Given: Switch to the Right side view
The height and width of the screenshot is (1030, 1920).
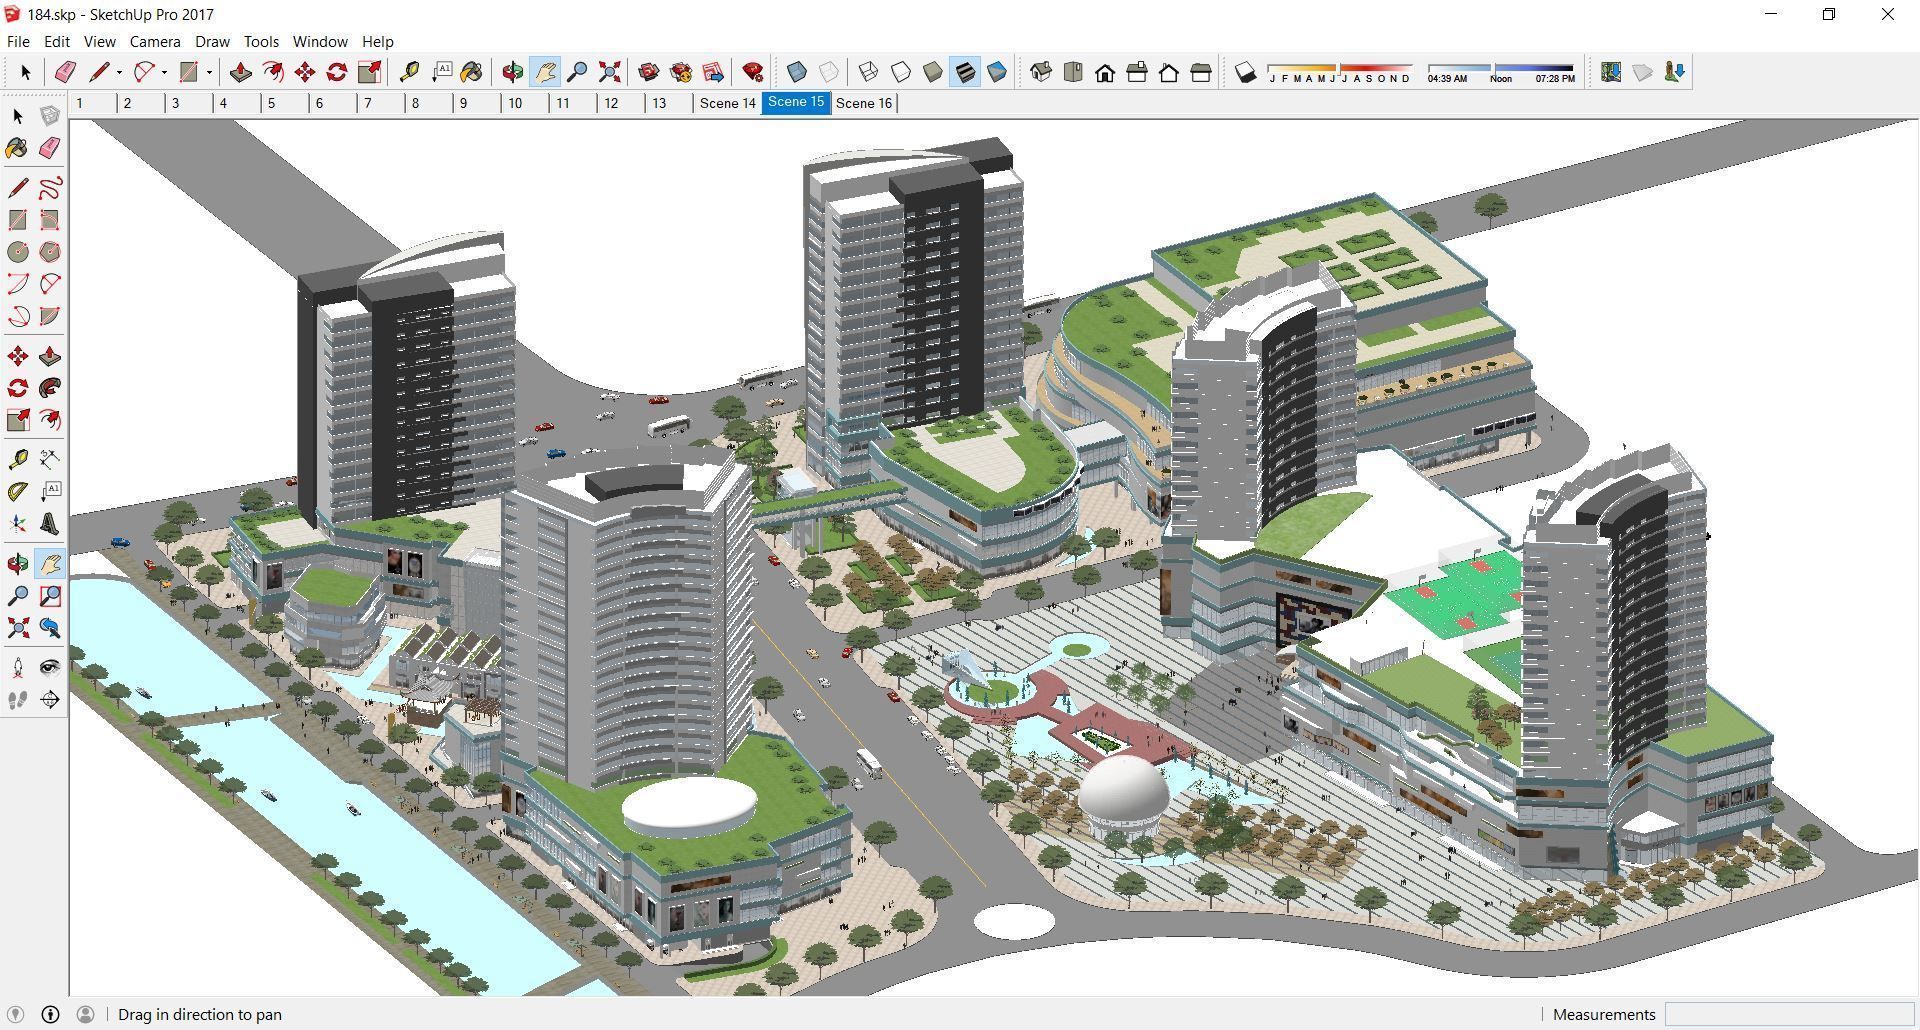Looking at the screenshot, I should point(1137,72).
